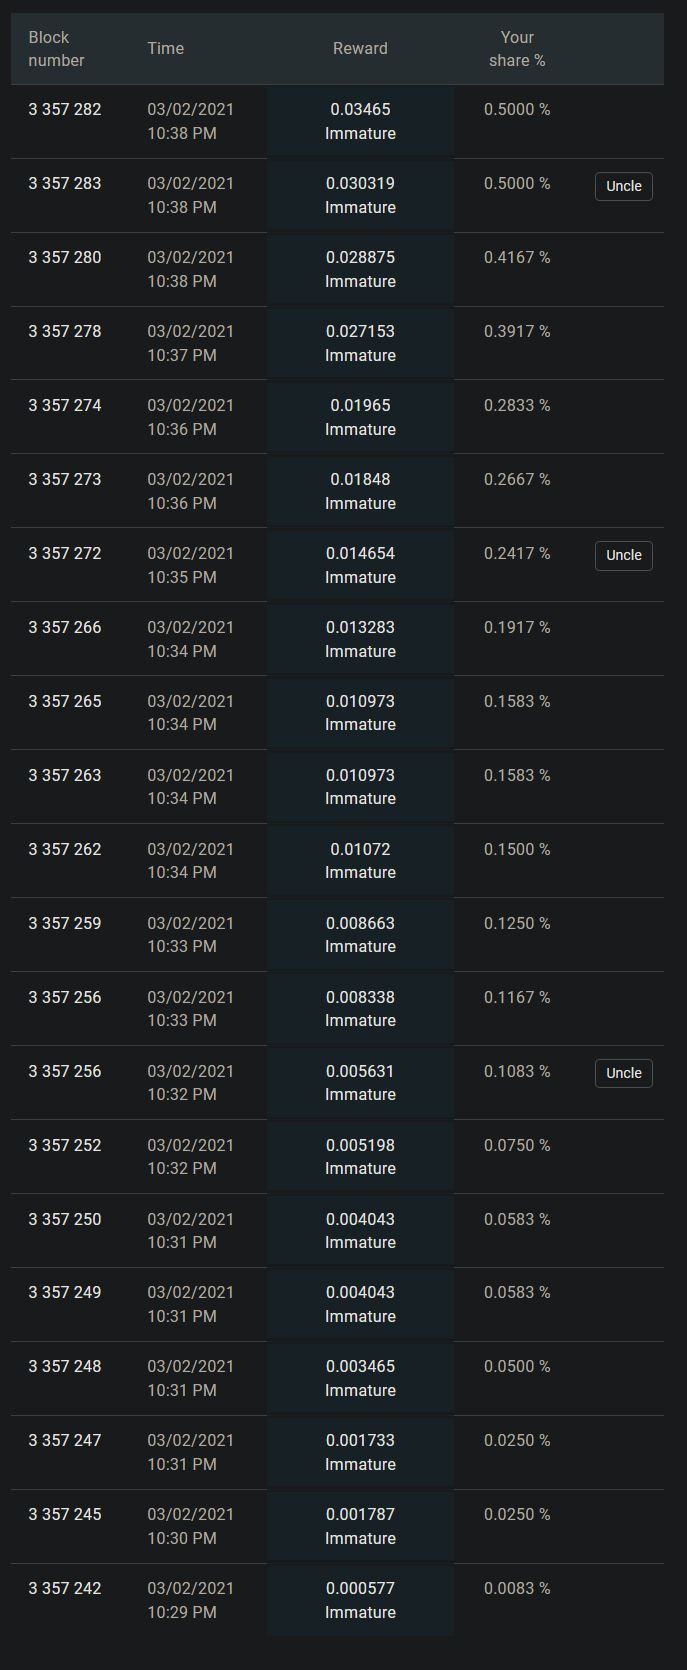Click the Time column header
Viewport: 687px width, 1670px height.
(166, 48)
